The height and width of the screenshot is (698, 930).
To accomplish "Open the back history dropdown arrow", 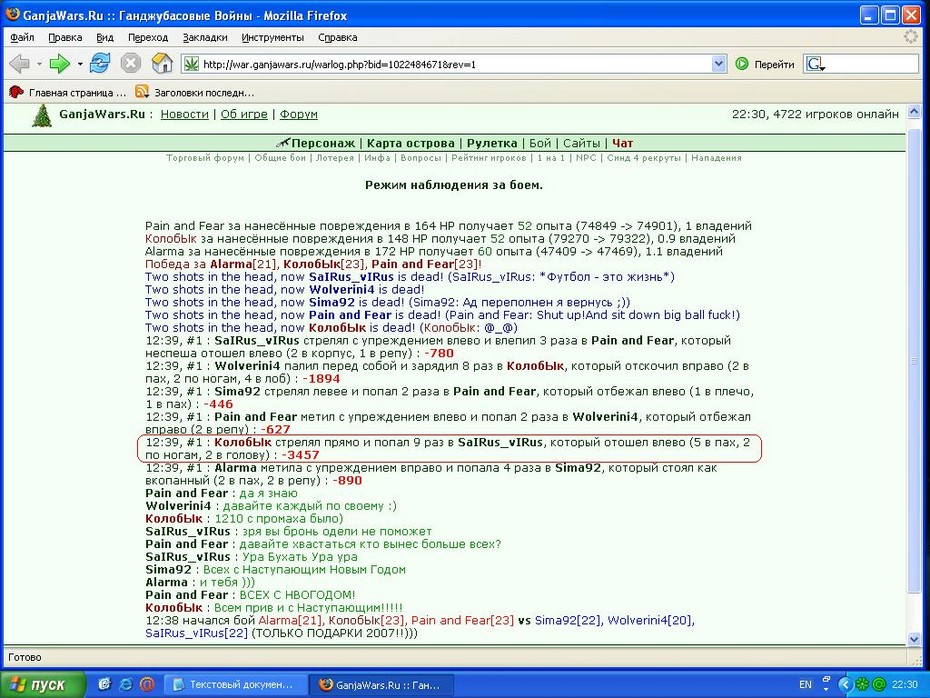I will 39,63.
